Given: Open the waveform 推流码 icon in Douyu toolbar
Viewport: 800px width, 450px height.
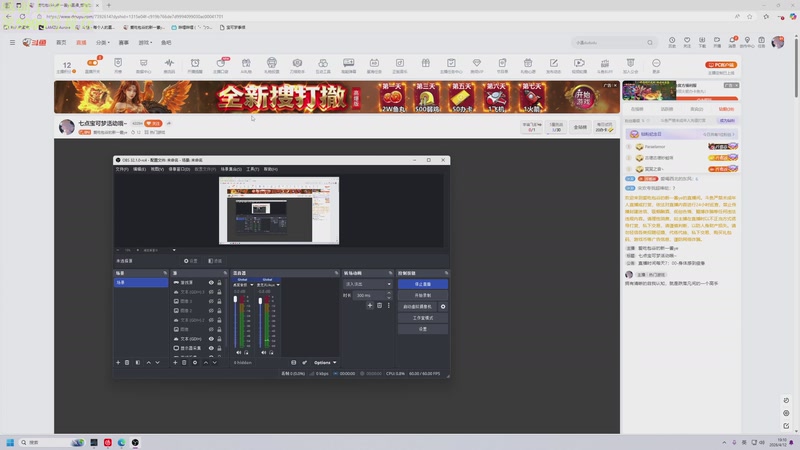Looking at the screenshot, I should pyautogui.click(x=169, y=65).
